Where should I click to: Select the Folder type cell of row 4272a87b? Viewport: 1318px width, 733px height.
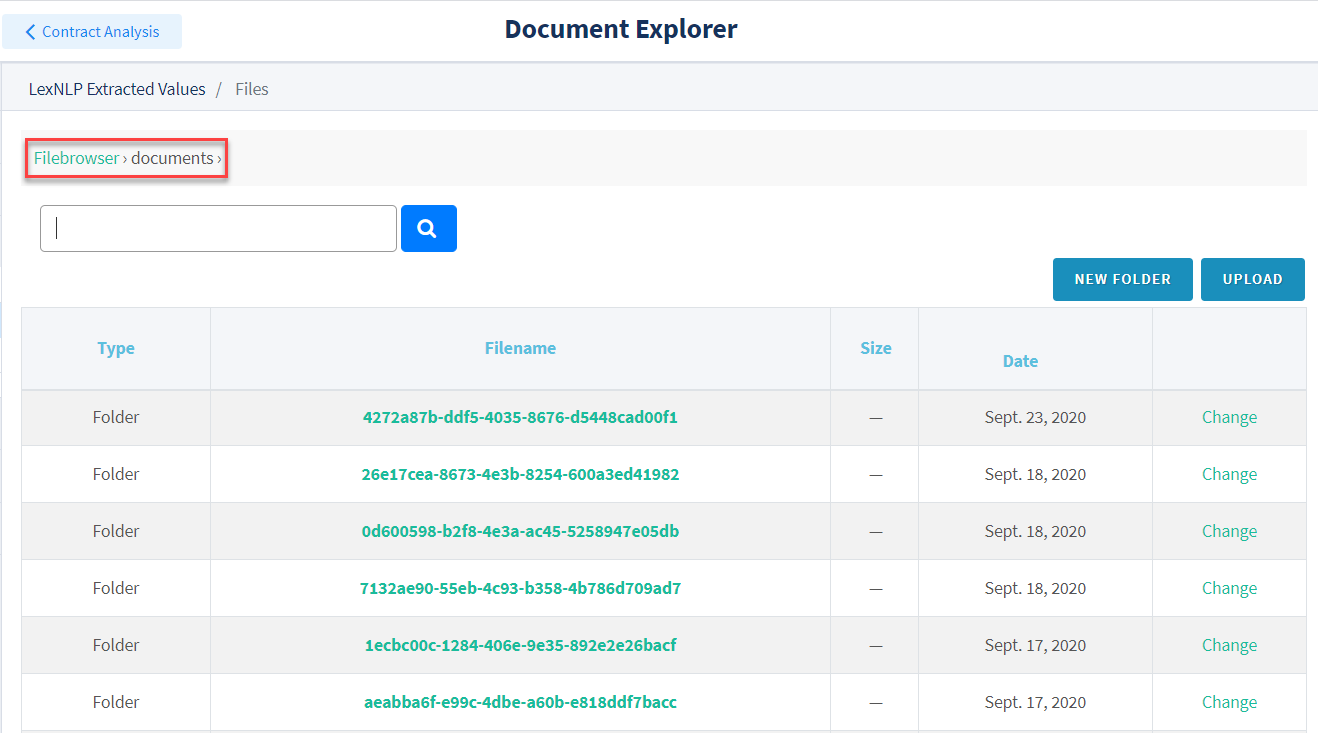[116, 418]
